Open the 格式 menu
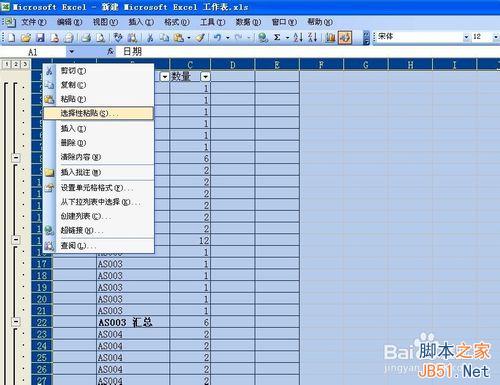Viewport: 500px width, 385px height. pyautogui.click(x=177, y=22)
